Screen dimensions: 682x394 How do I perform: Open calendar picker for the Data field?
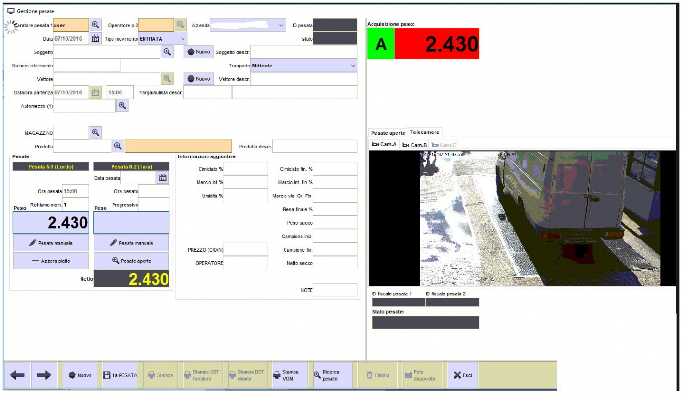[95, 39]
